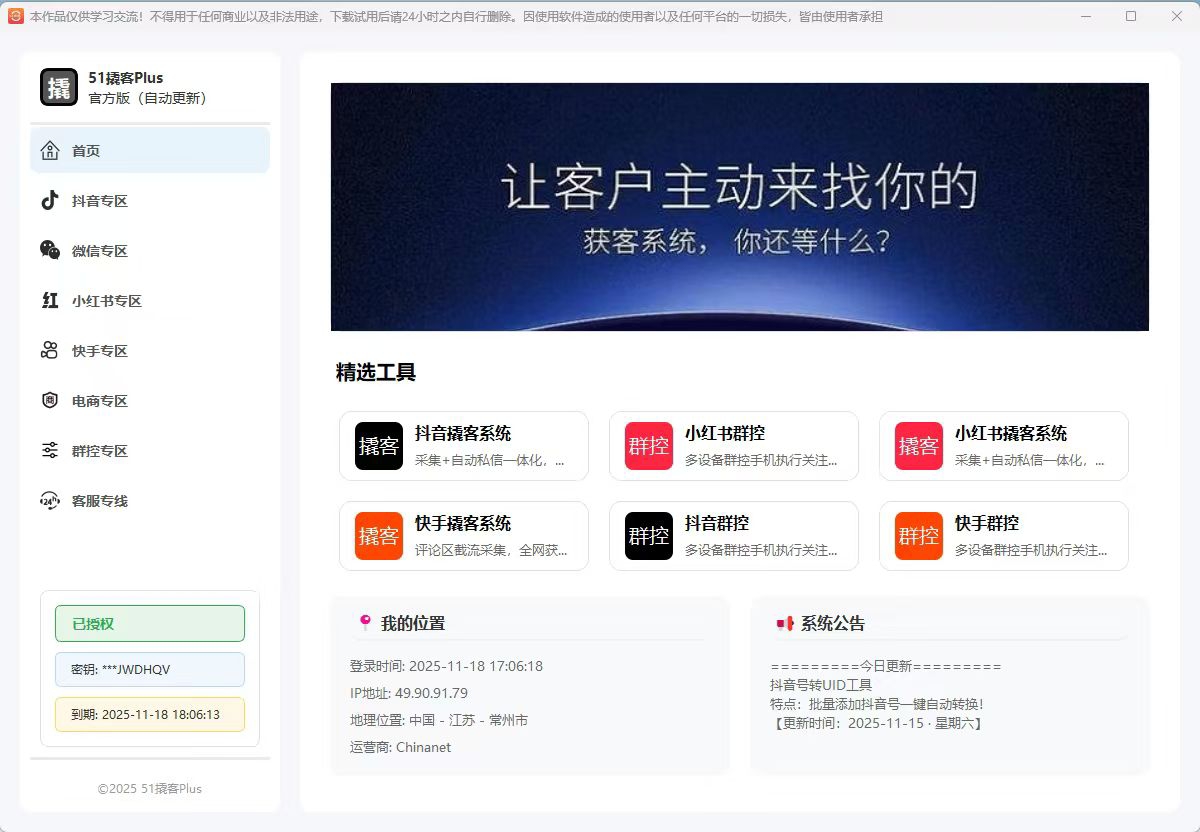Click the black 撬客 icon on 抖音撬客系统
The width and height of the screenshot is (1200, 832).
[x=377, y=446]
